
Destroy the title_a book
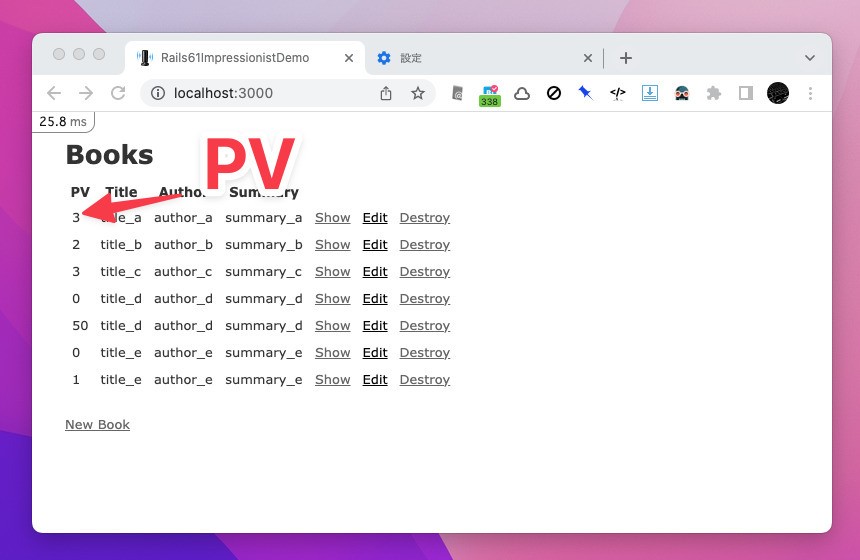[425, 218]
